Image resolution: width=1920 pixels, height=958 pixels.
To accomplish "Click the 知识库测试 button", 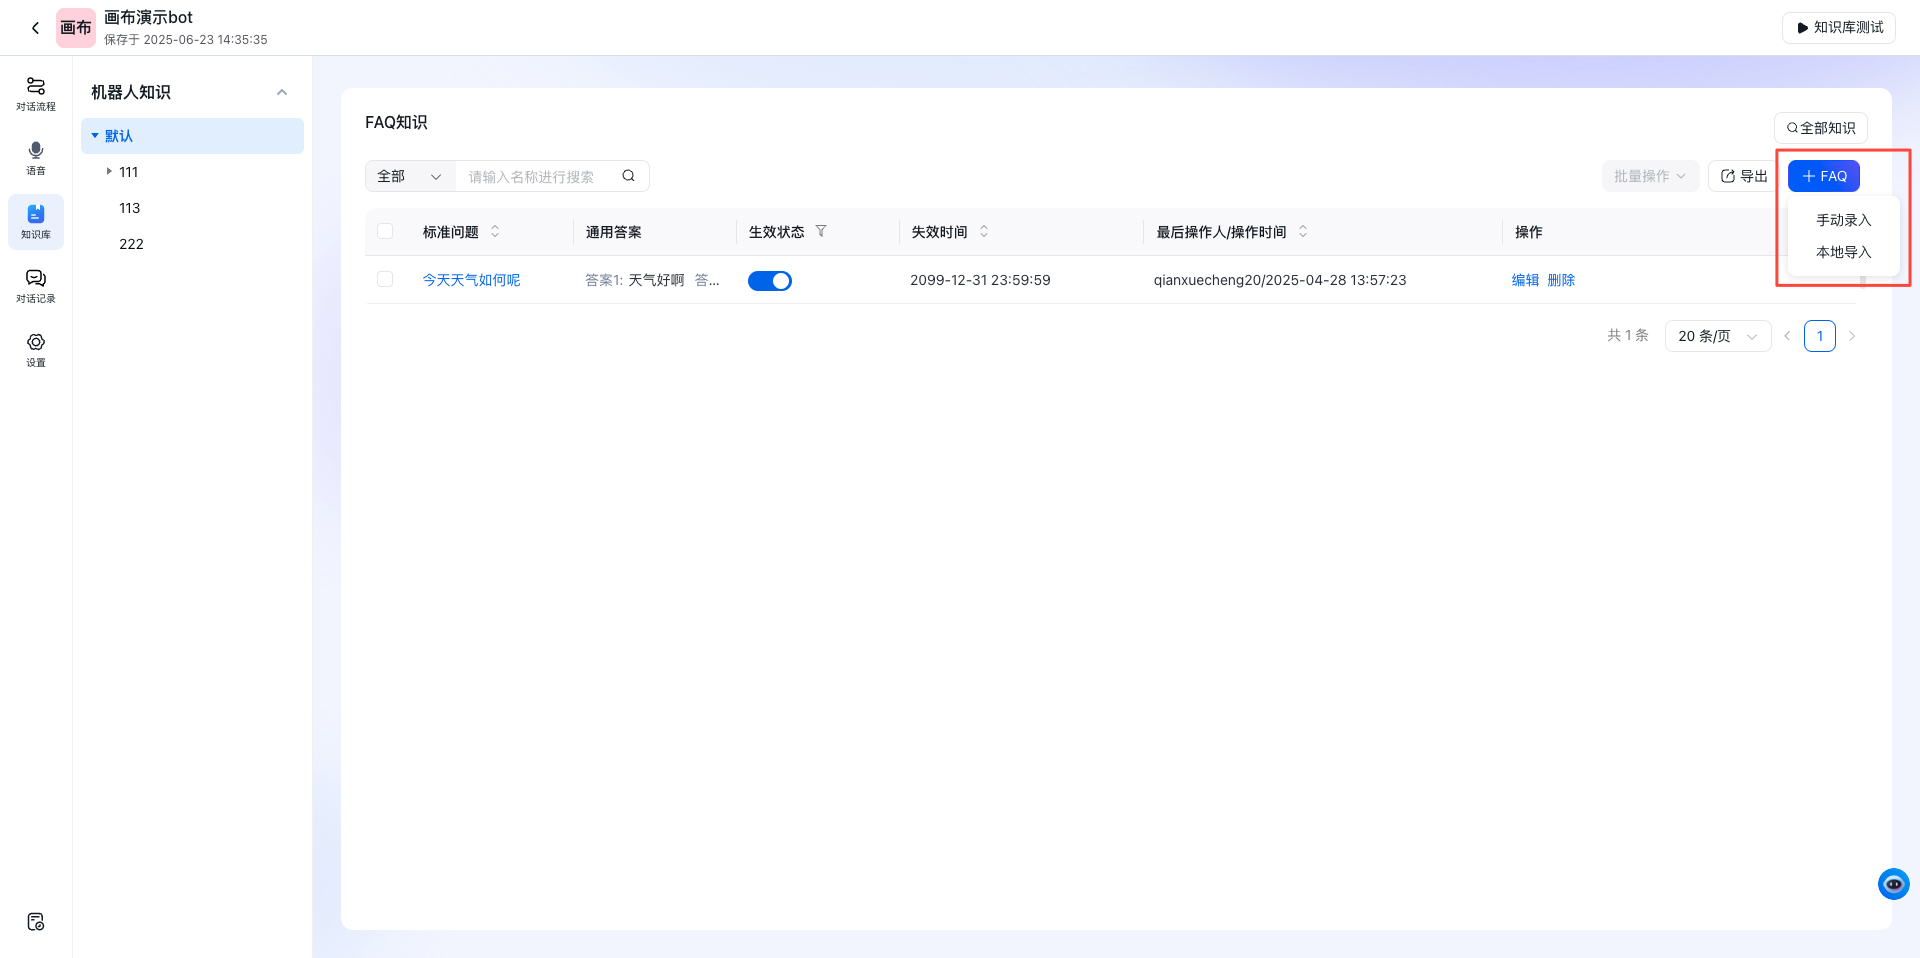I will click(x=1839, y=28).
